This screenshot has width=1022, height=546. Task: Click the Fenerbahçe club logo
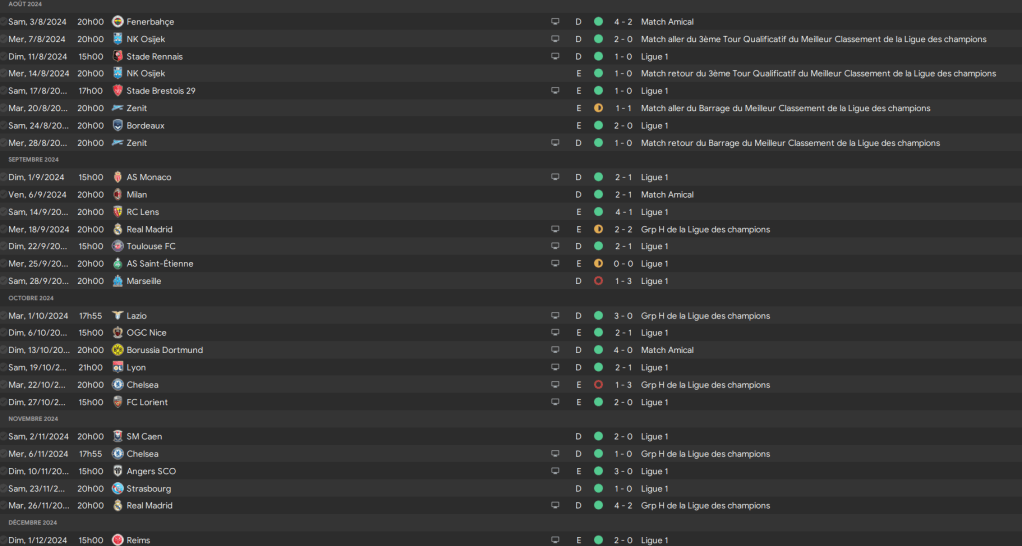click(118, 22)
